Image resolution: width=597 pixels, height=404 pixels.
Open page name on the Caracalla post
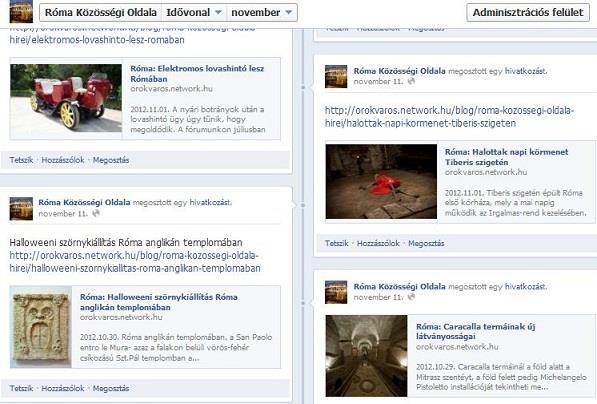click(x=399, y=286)
